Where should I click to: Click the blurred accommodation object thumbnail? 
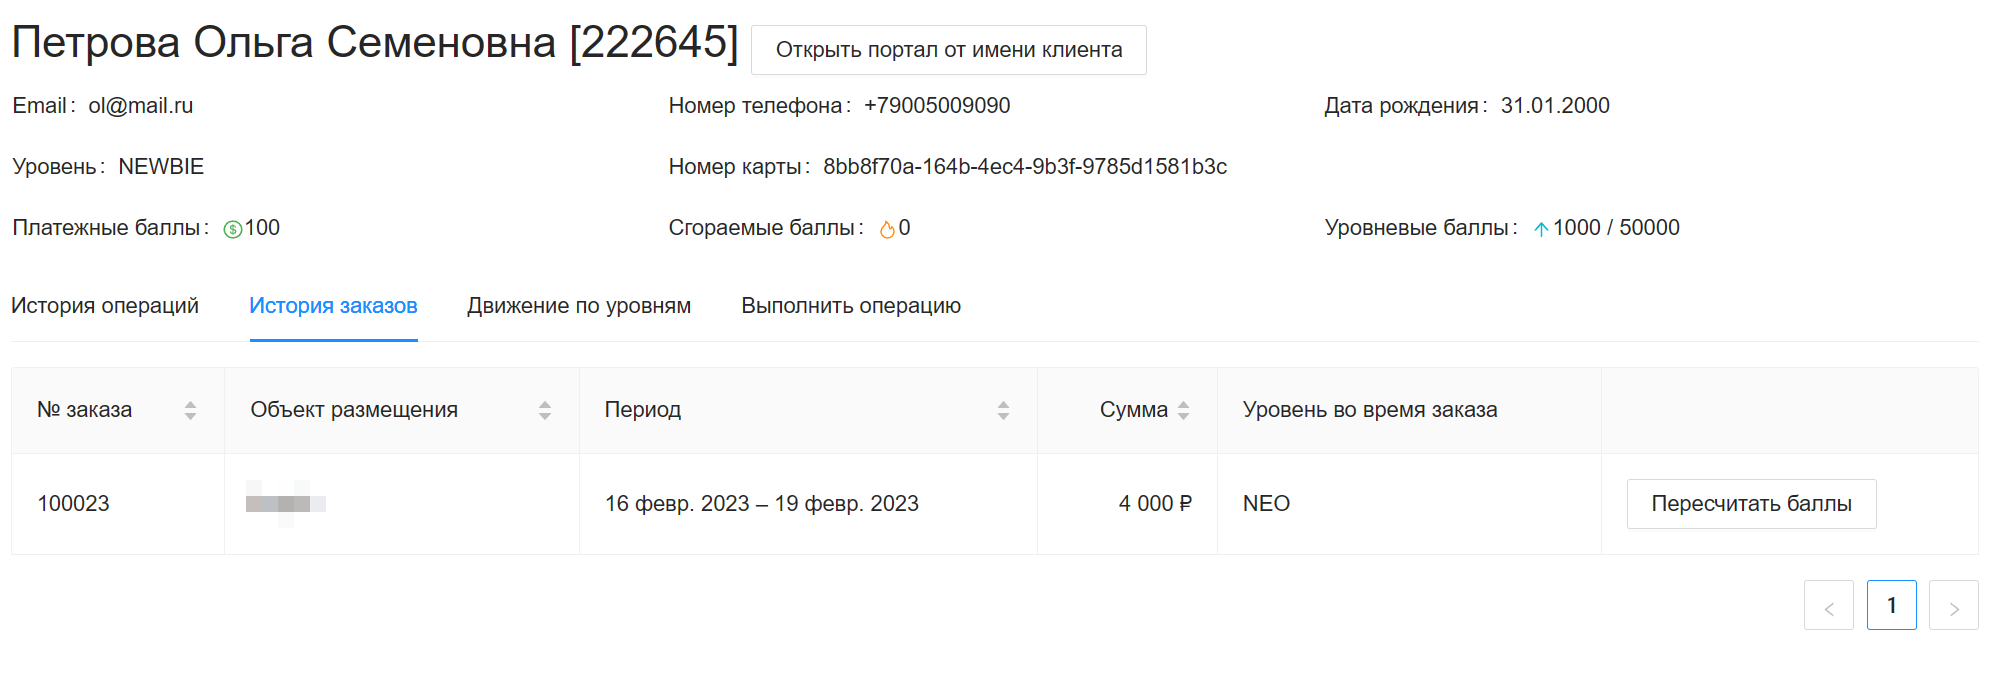point(285,503)
